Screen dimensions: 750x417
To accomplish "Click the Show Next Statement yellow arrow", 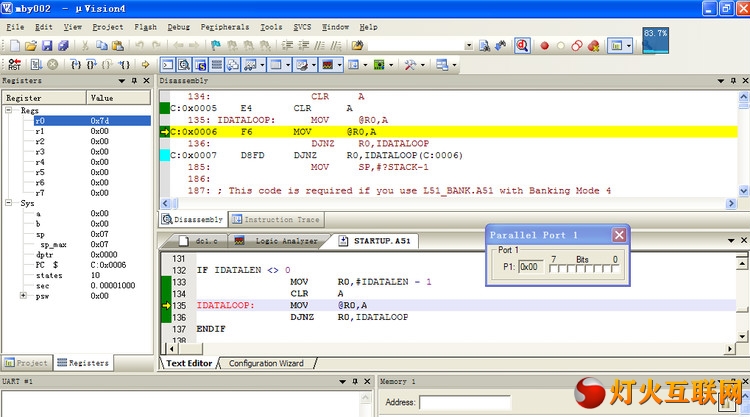I will point(145,65).
